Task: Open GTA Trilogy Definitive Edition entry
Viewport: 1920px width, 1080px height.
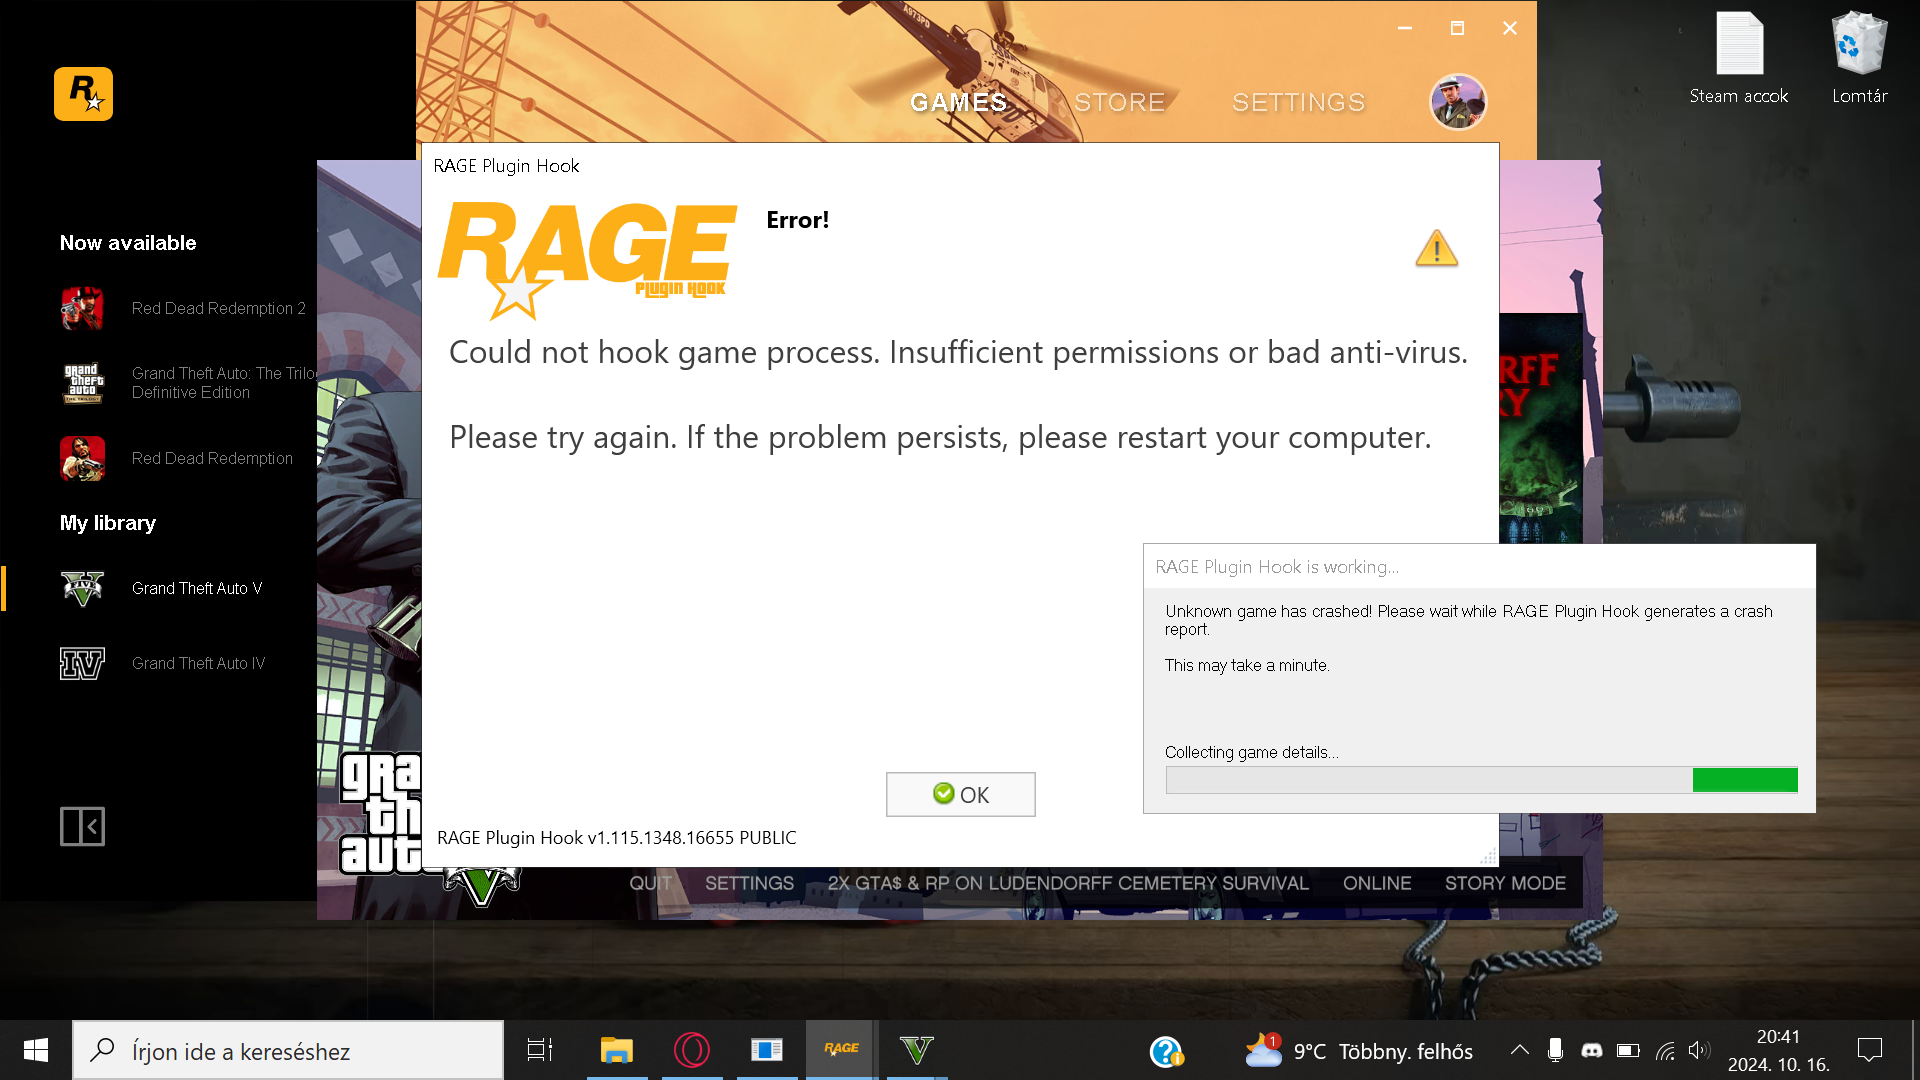Action: point(223,382)
